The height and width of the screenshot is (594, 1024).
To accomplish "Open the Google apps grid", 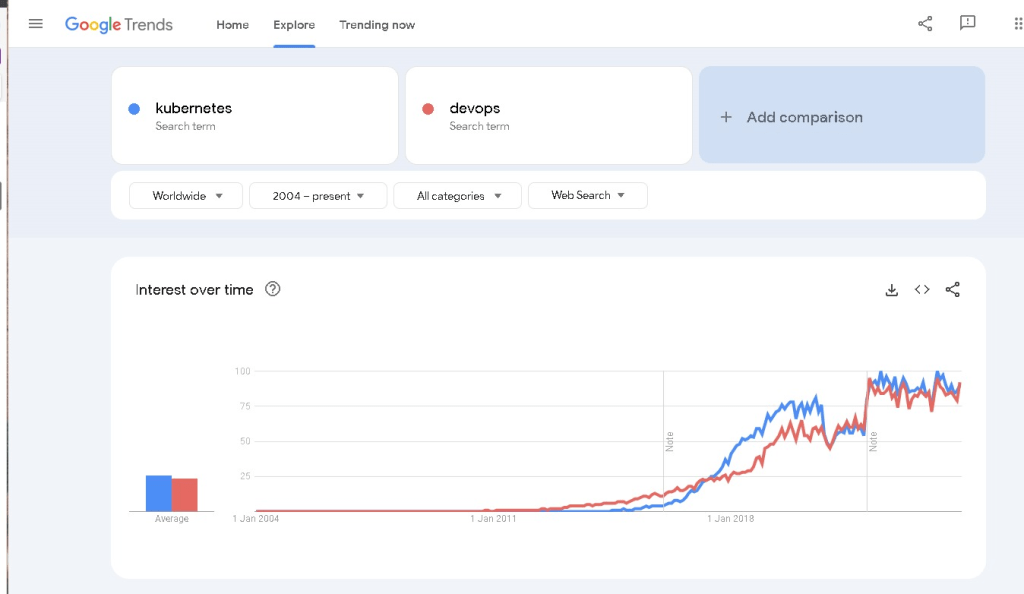I will 1018,24.
